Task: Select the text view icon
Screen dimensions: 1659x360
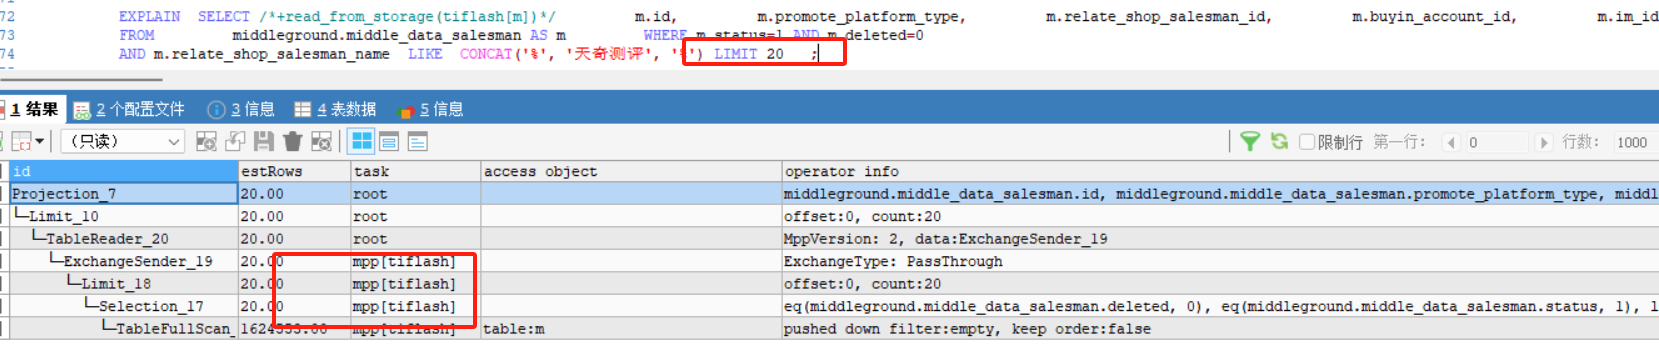Action: tap(417, 142)
